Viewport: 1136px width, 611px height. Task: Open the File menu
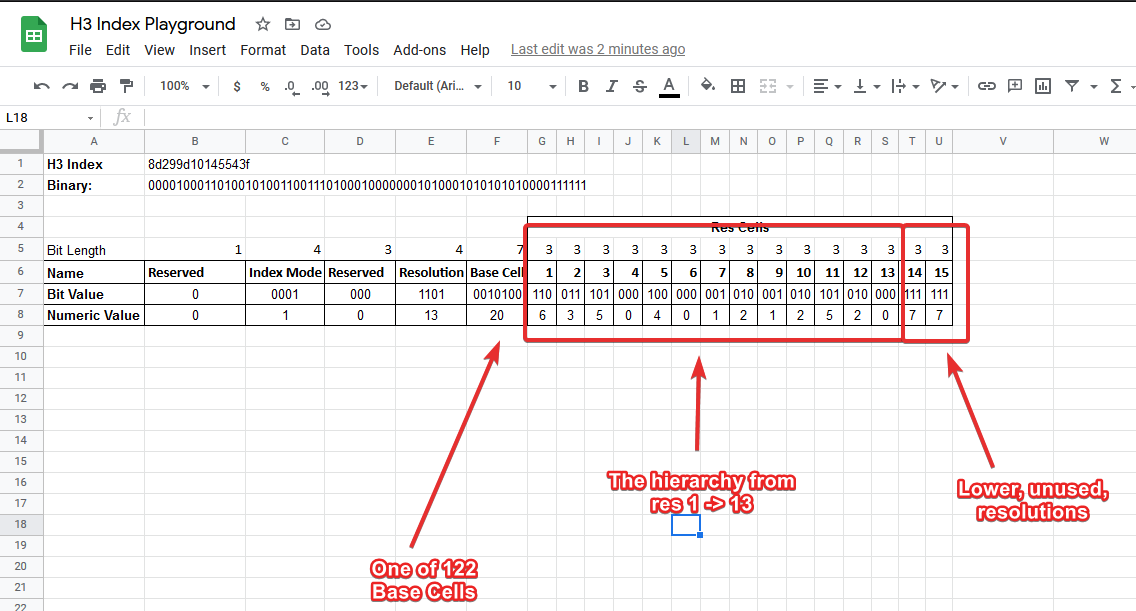tap(80, 50)
